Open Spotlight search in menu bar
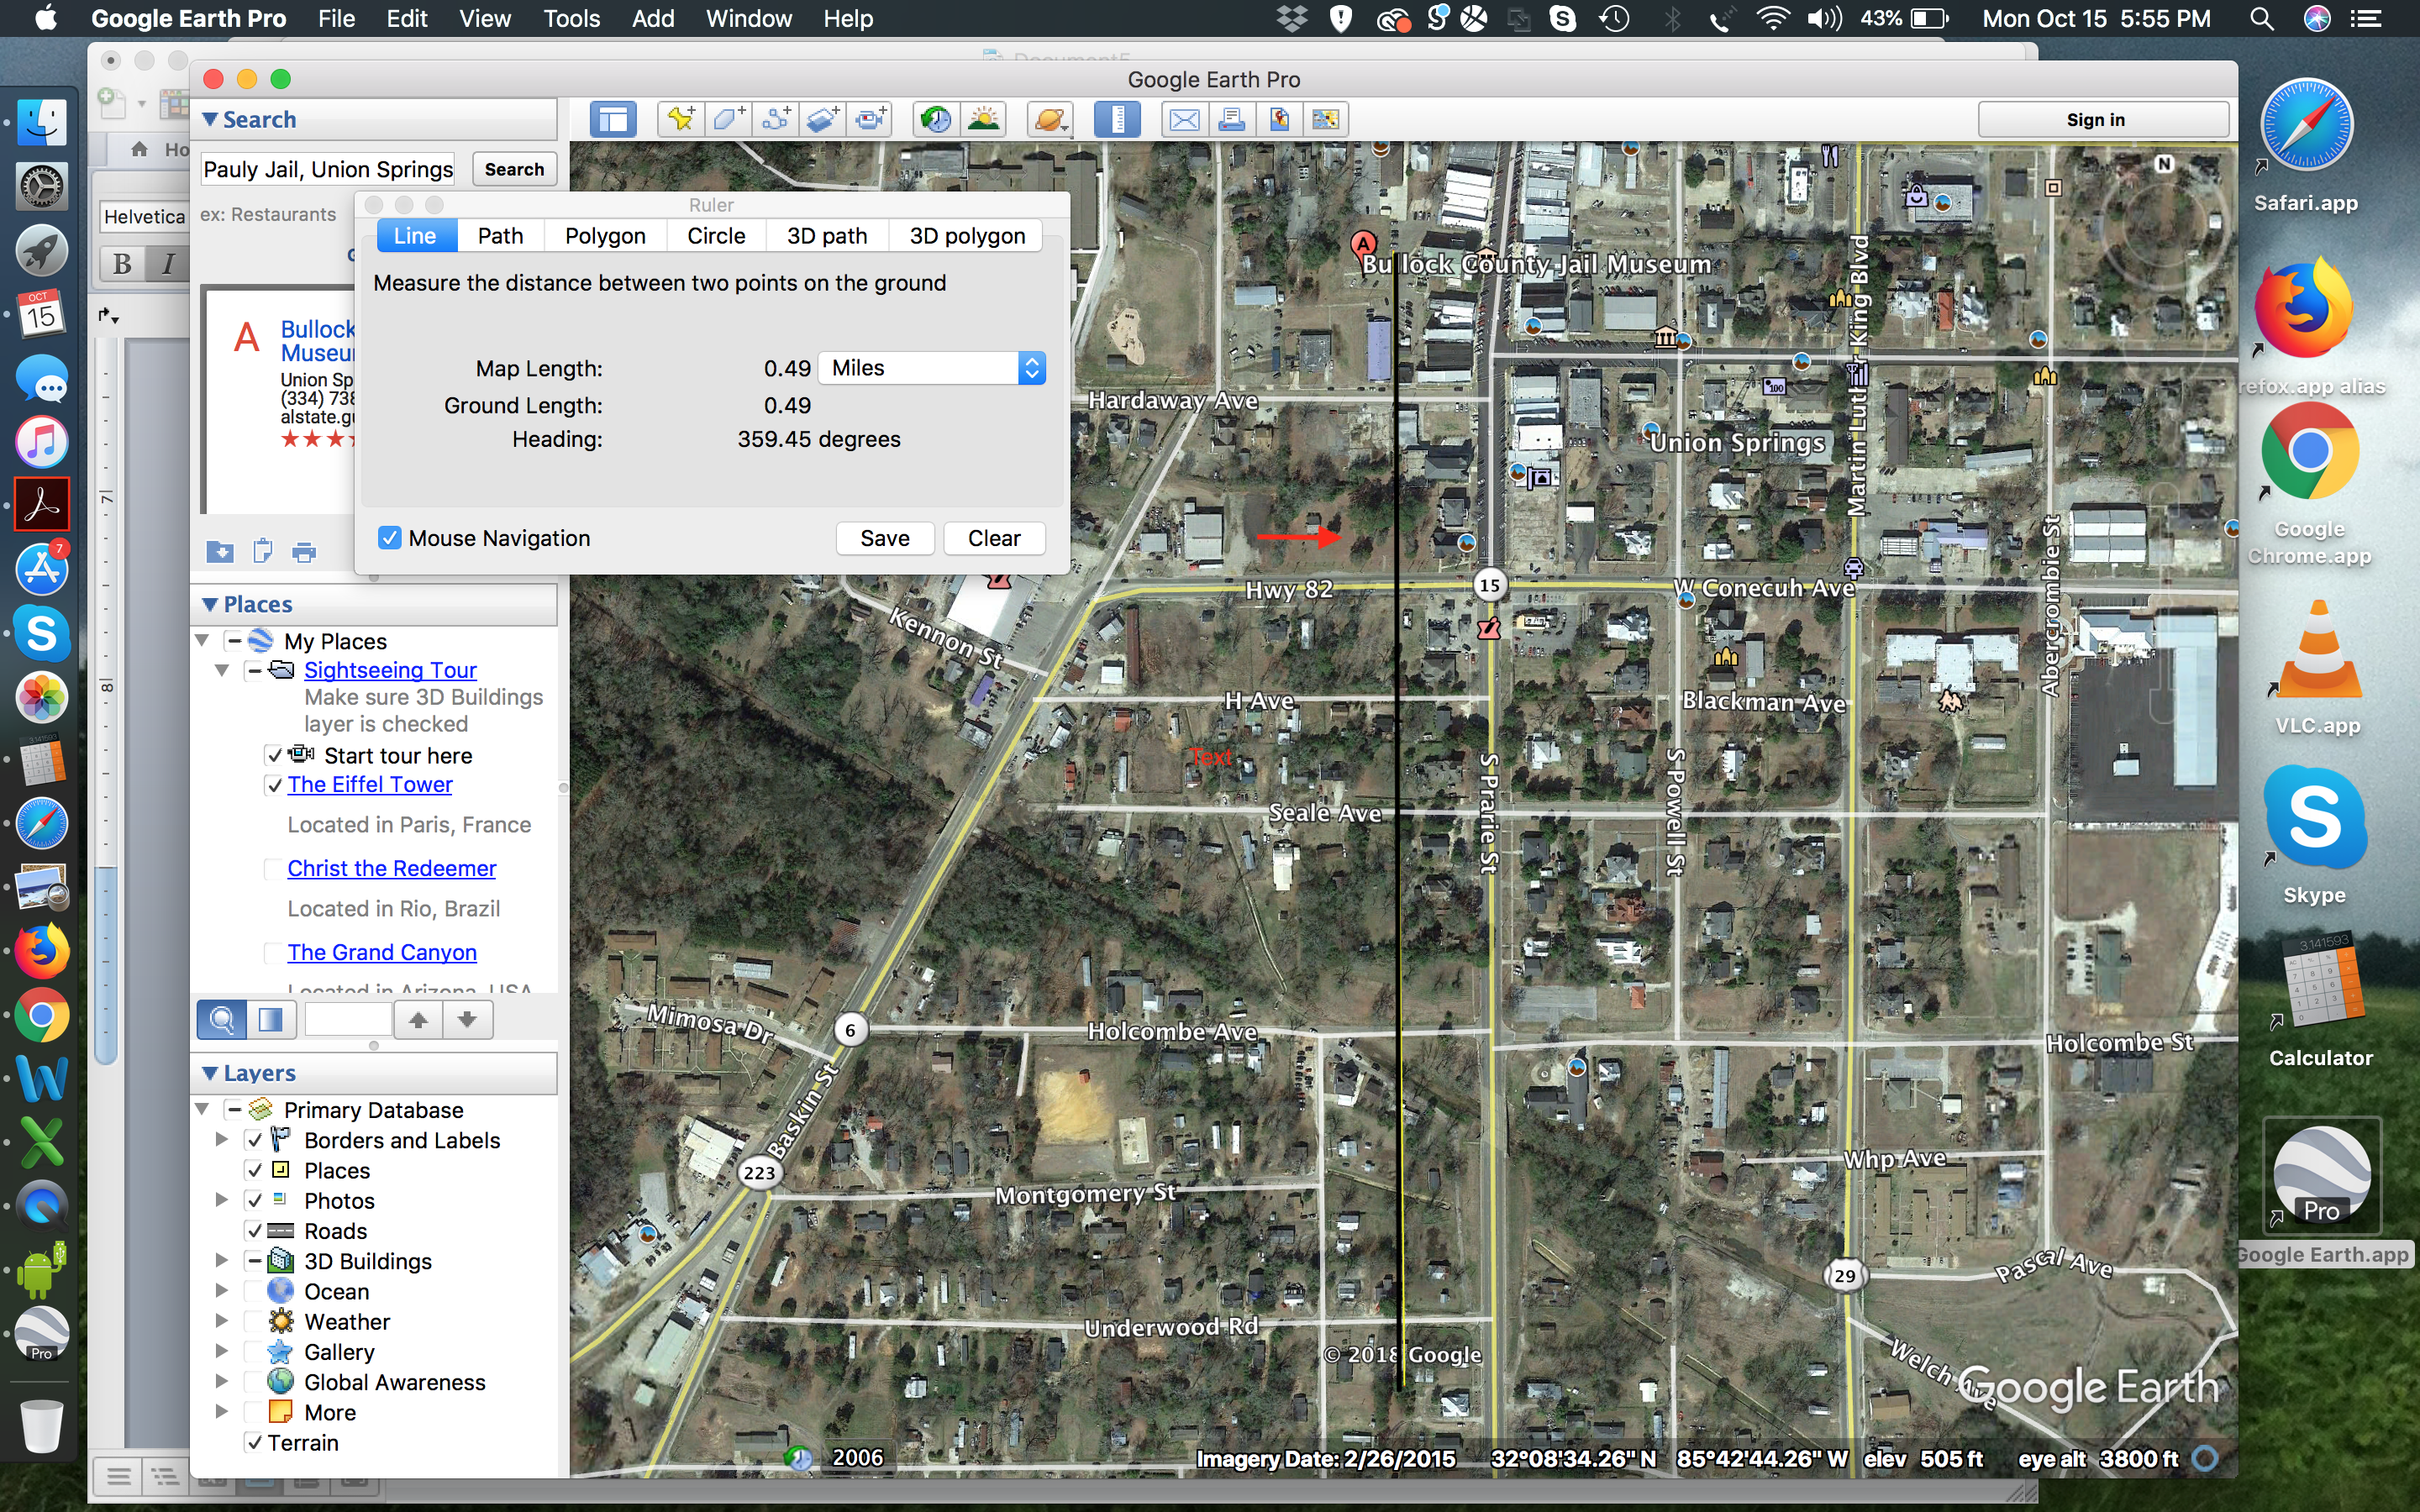The image size is (2420, 1512). (2261, 18)
